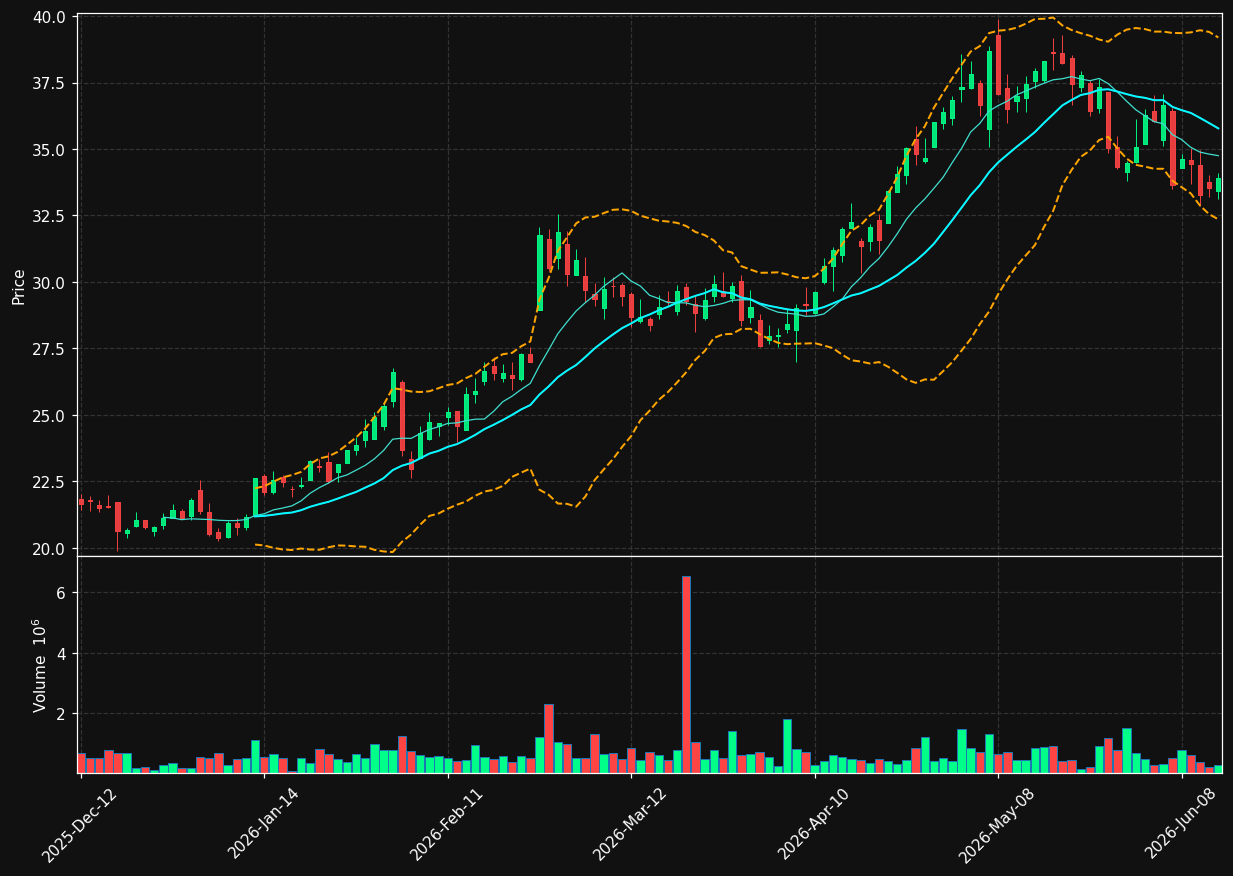Select the 2026-Feb-11 date label
Viewport: 1233px width, 876px height.
(x=446, y=823)
